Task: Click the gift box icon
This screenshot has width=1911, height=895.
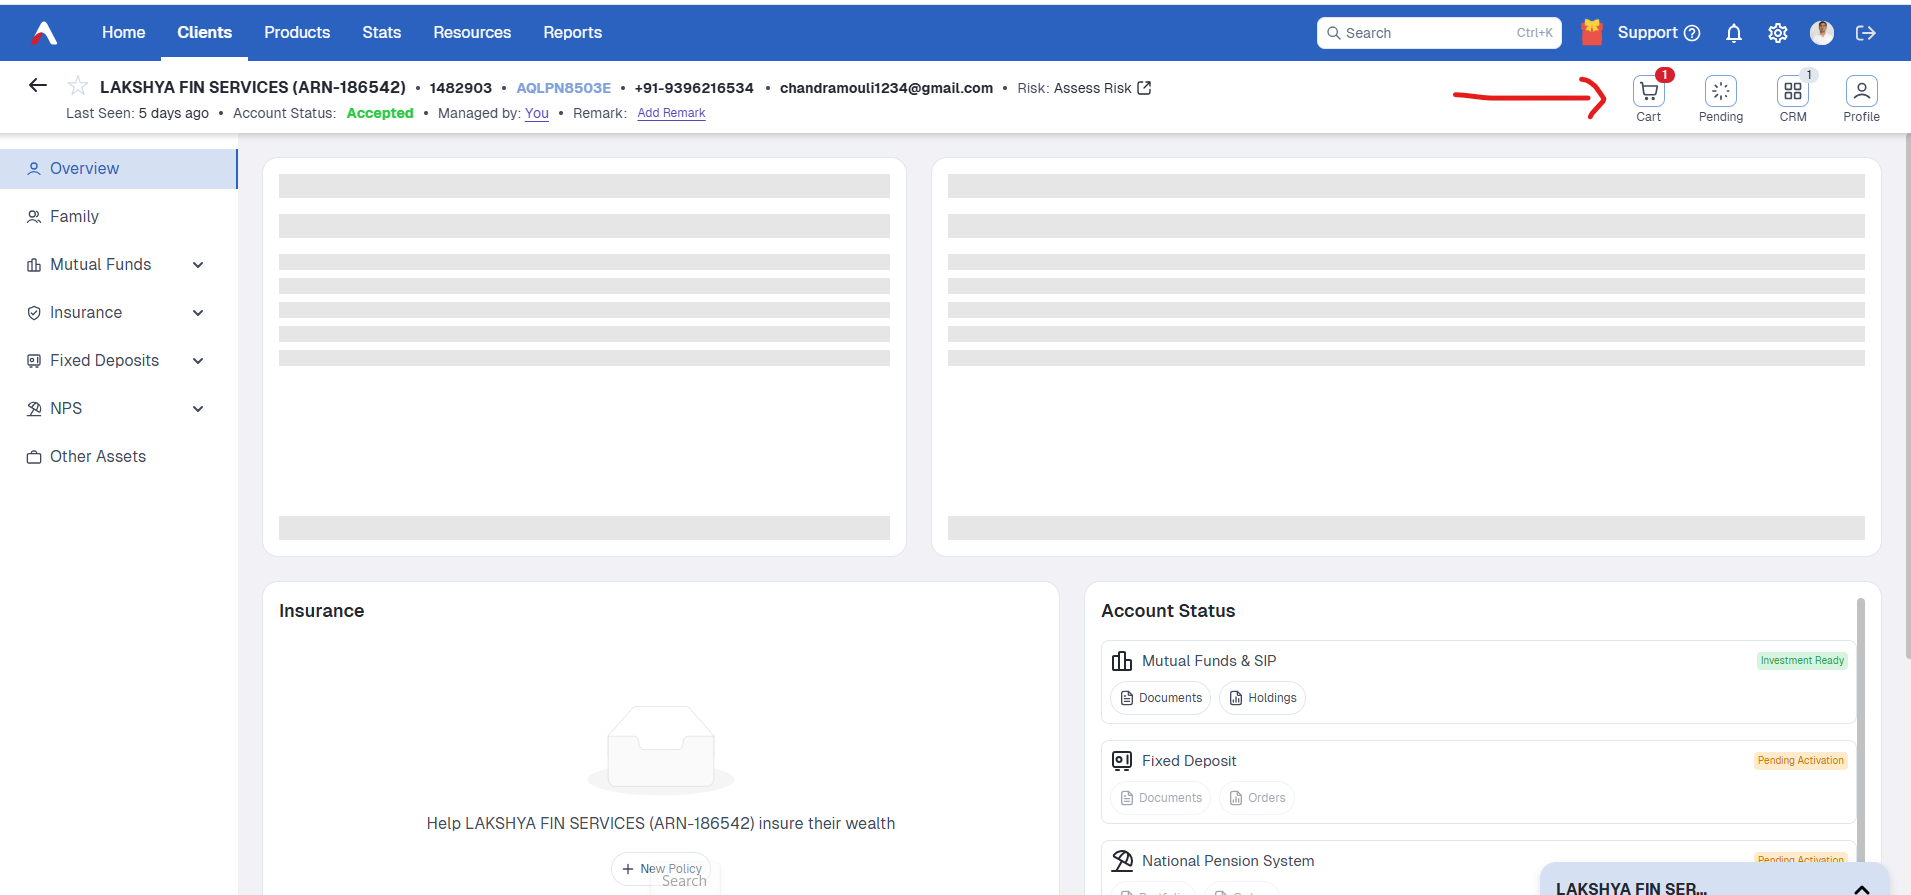Action: pyautogui.click(x=1592, y=32)
